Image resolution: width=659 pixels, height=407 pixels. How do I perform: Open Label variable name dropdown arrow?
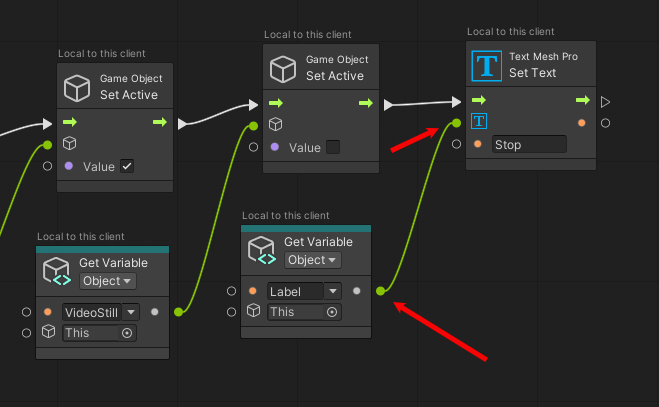(333, 291)
